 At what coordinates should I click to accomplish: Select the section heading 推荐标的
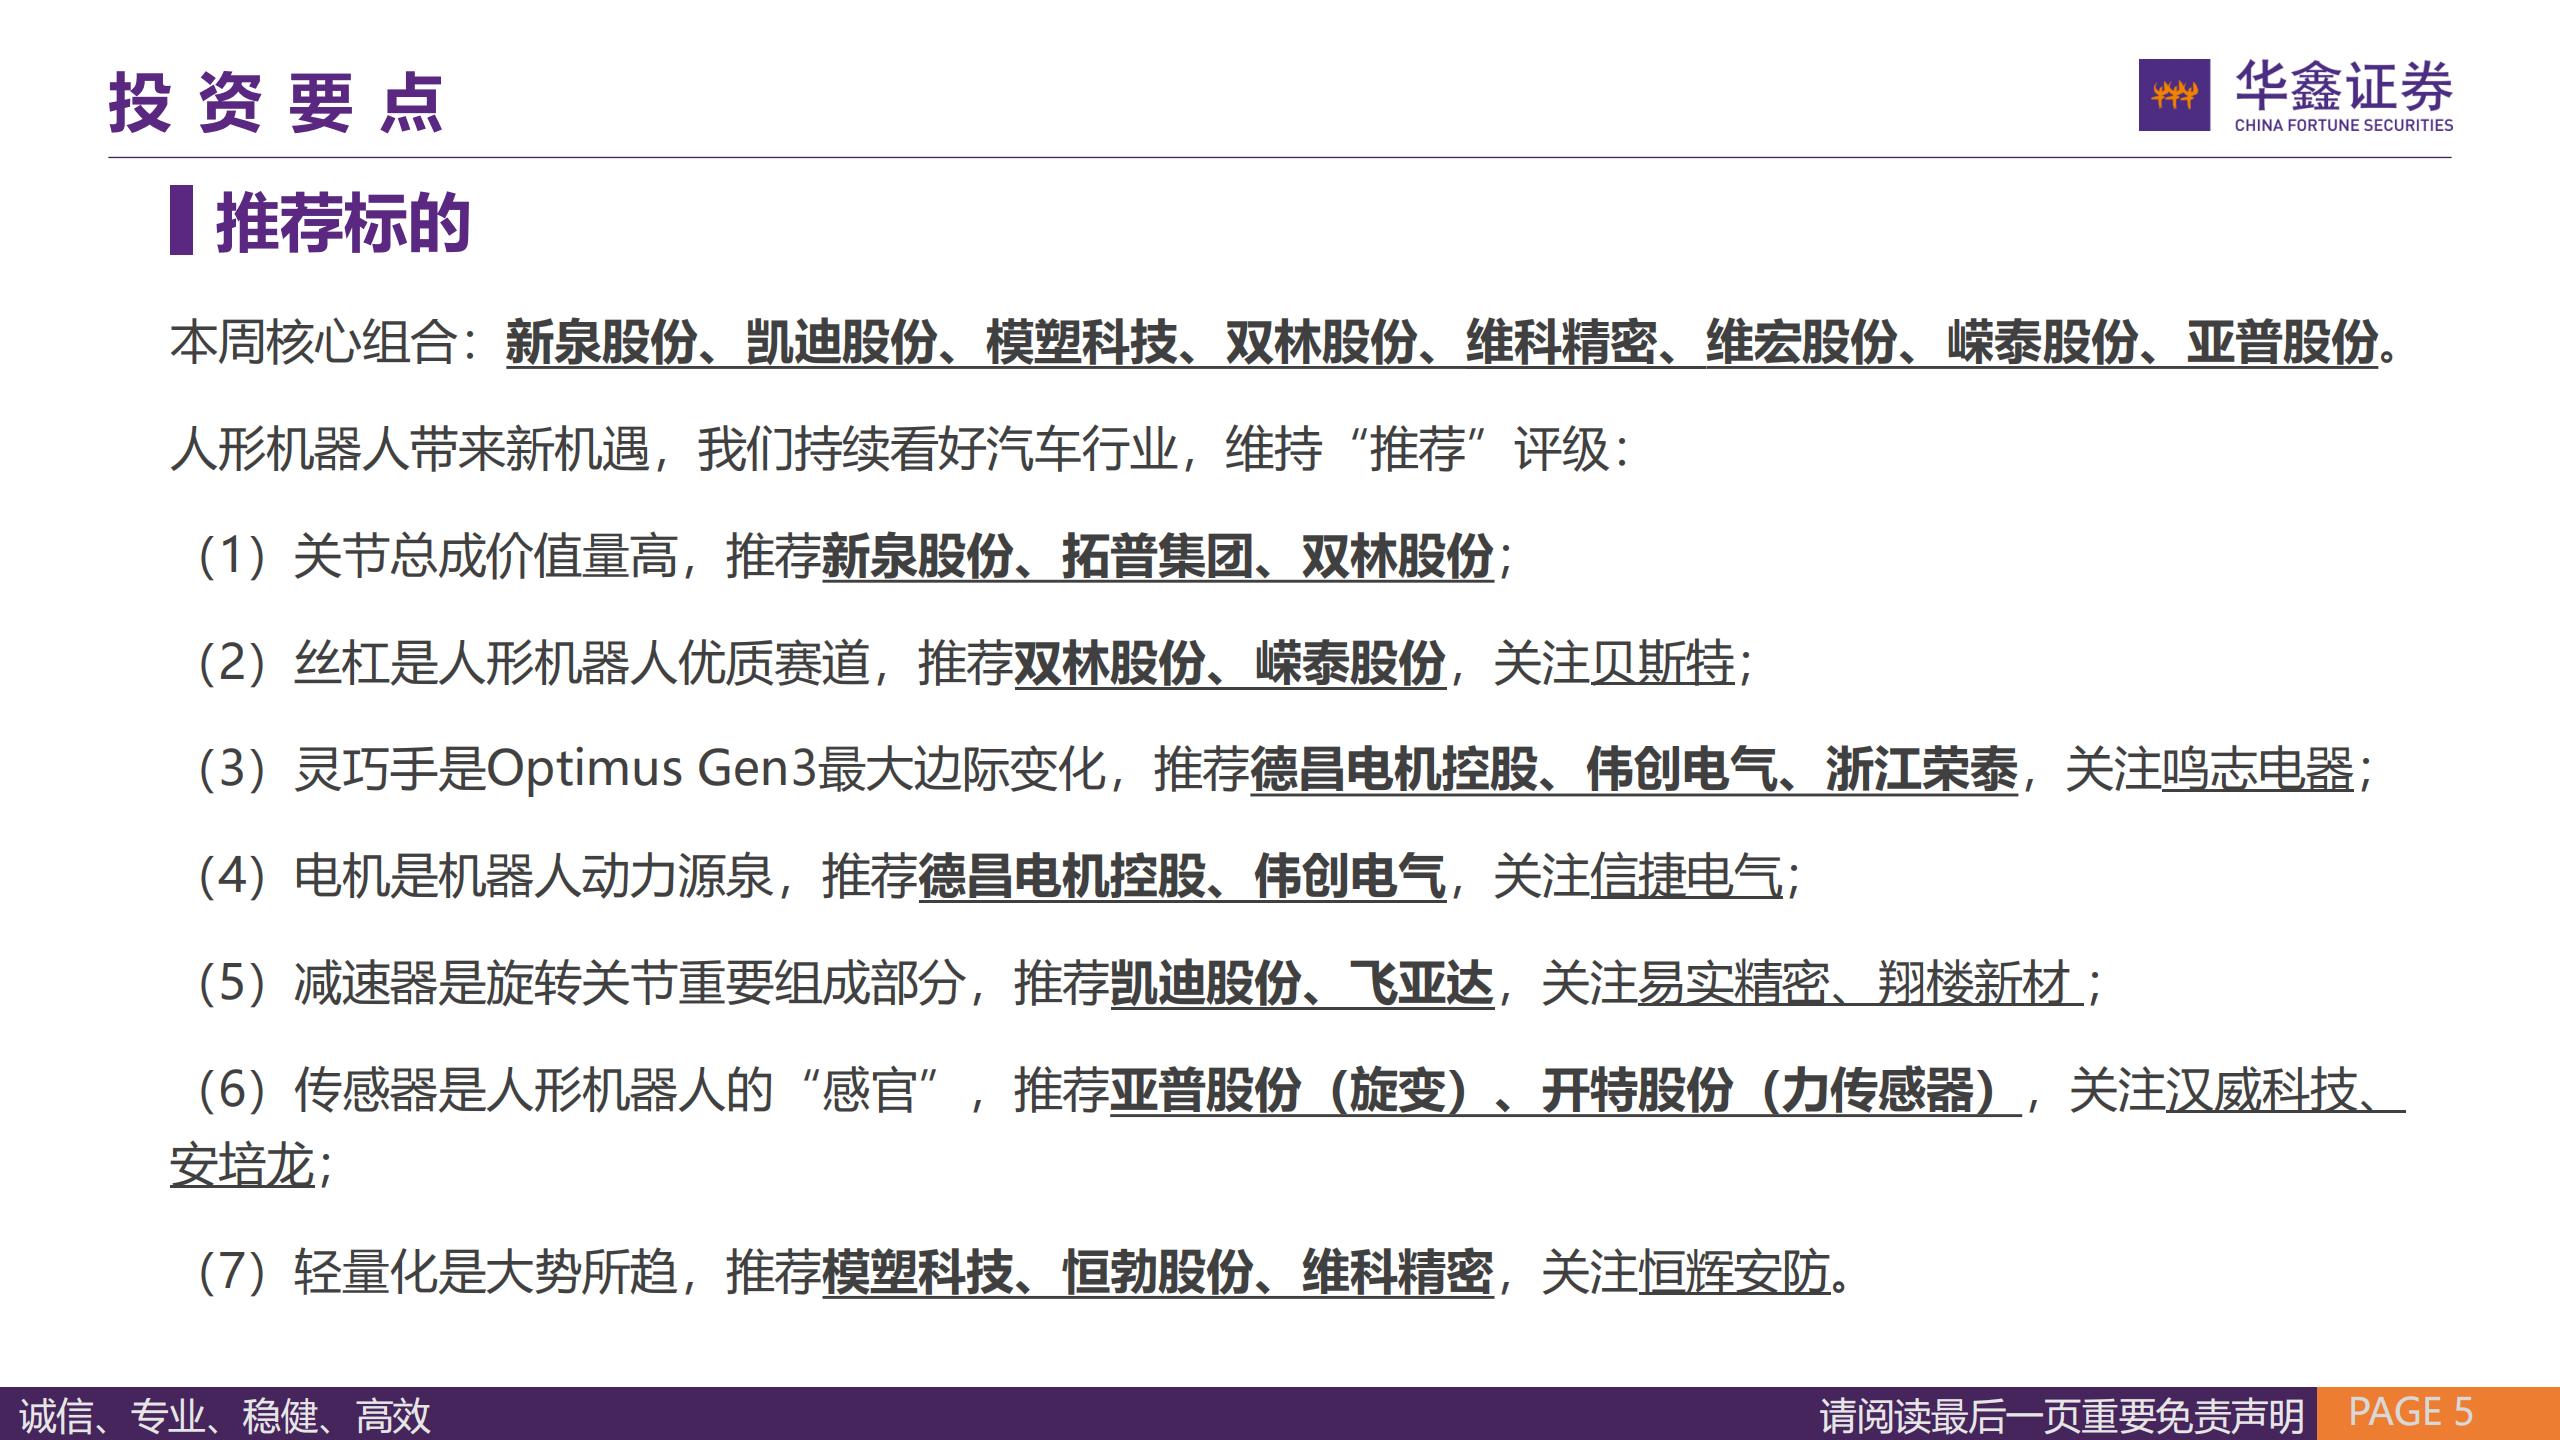tap(343, 221)
